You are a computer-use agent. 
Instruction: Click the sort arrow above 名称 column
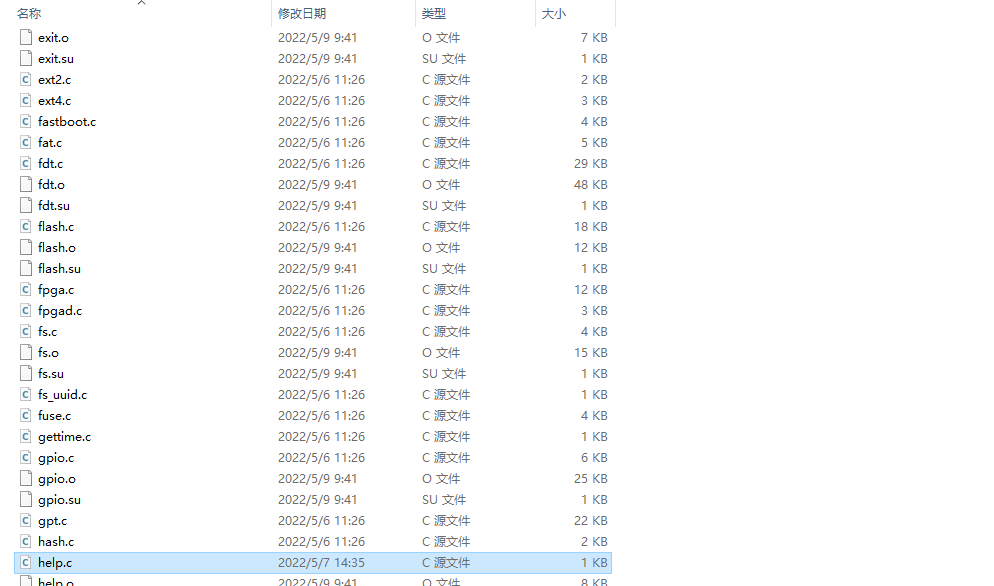coord(141,3)
